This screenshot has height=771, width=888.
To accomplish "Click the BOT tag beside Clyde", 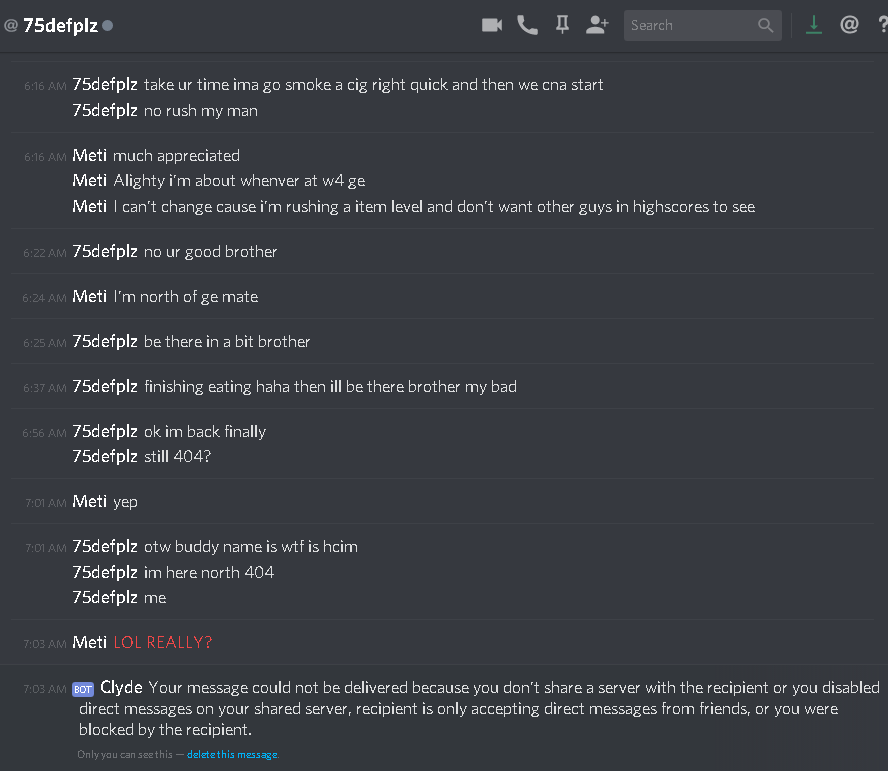I will point(83,689).
